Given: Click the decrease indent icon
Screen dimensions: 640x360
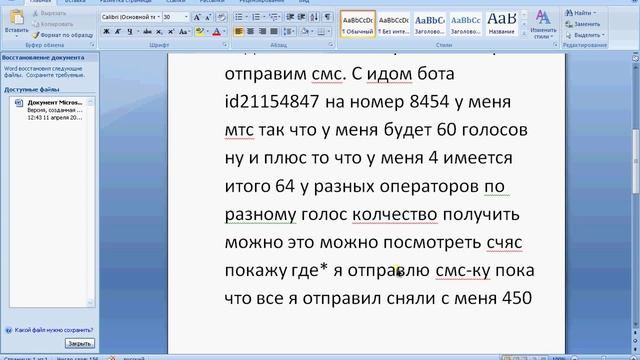Looking at the screenshot, I should click(x=290, y=17).
